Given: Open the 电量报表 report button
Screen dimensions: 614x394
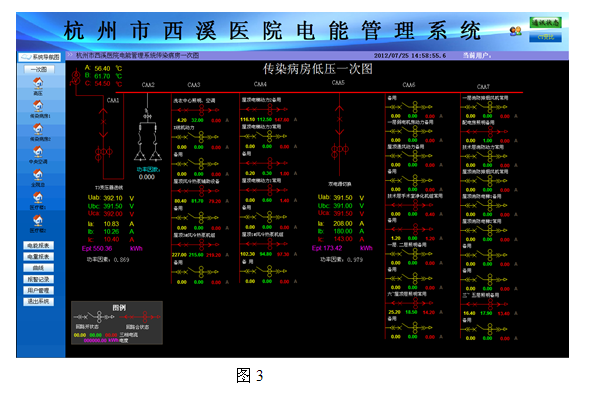Looking at the screenshot, I should coord(38,257).
